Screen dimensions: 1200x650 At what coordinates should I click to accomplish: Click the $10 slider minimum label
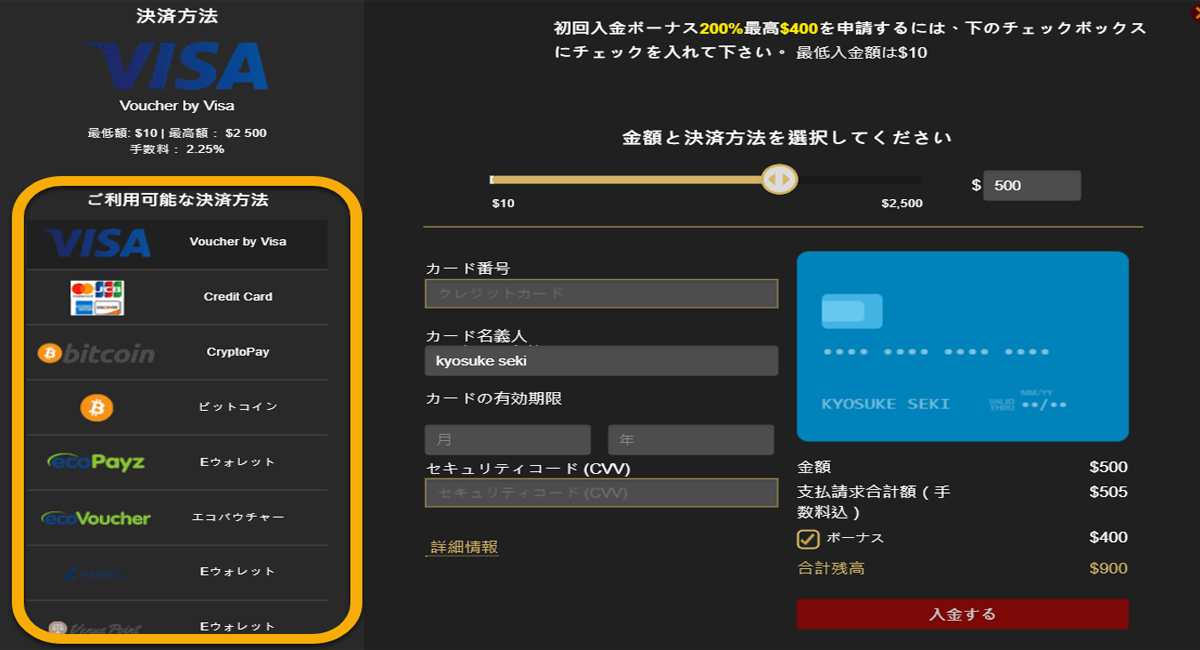(x=503, y=204)
